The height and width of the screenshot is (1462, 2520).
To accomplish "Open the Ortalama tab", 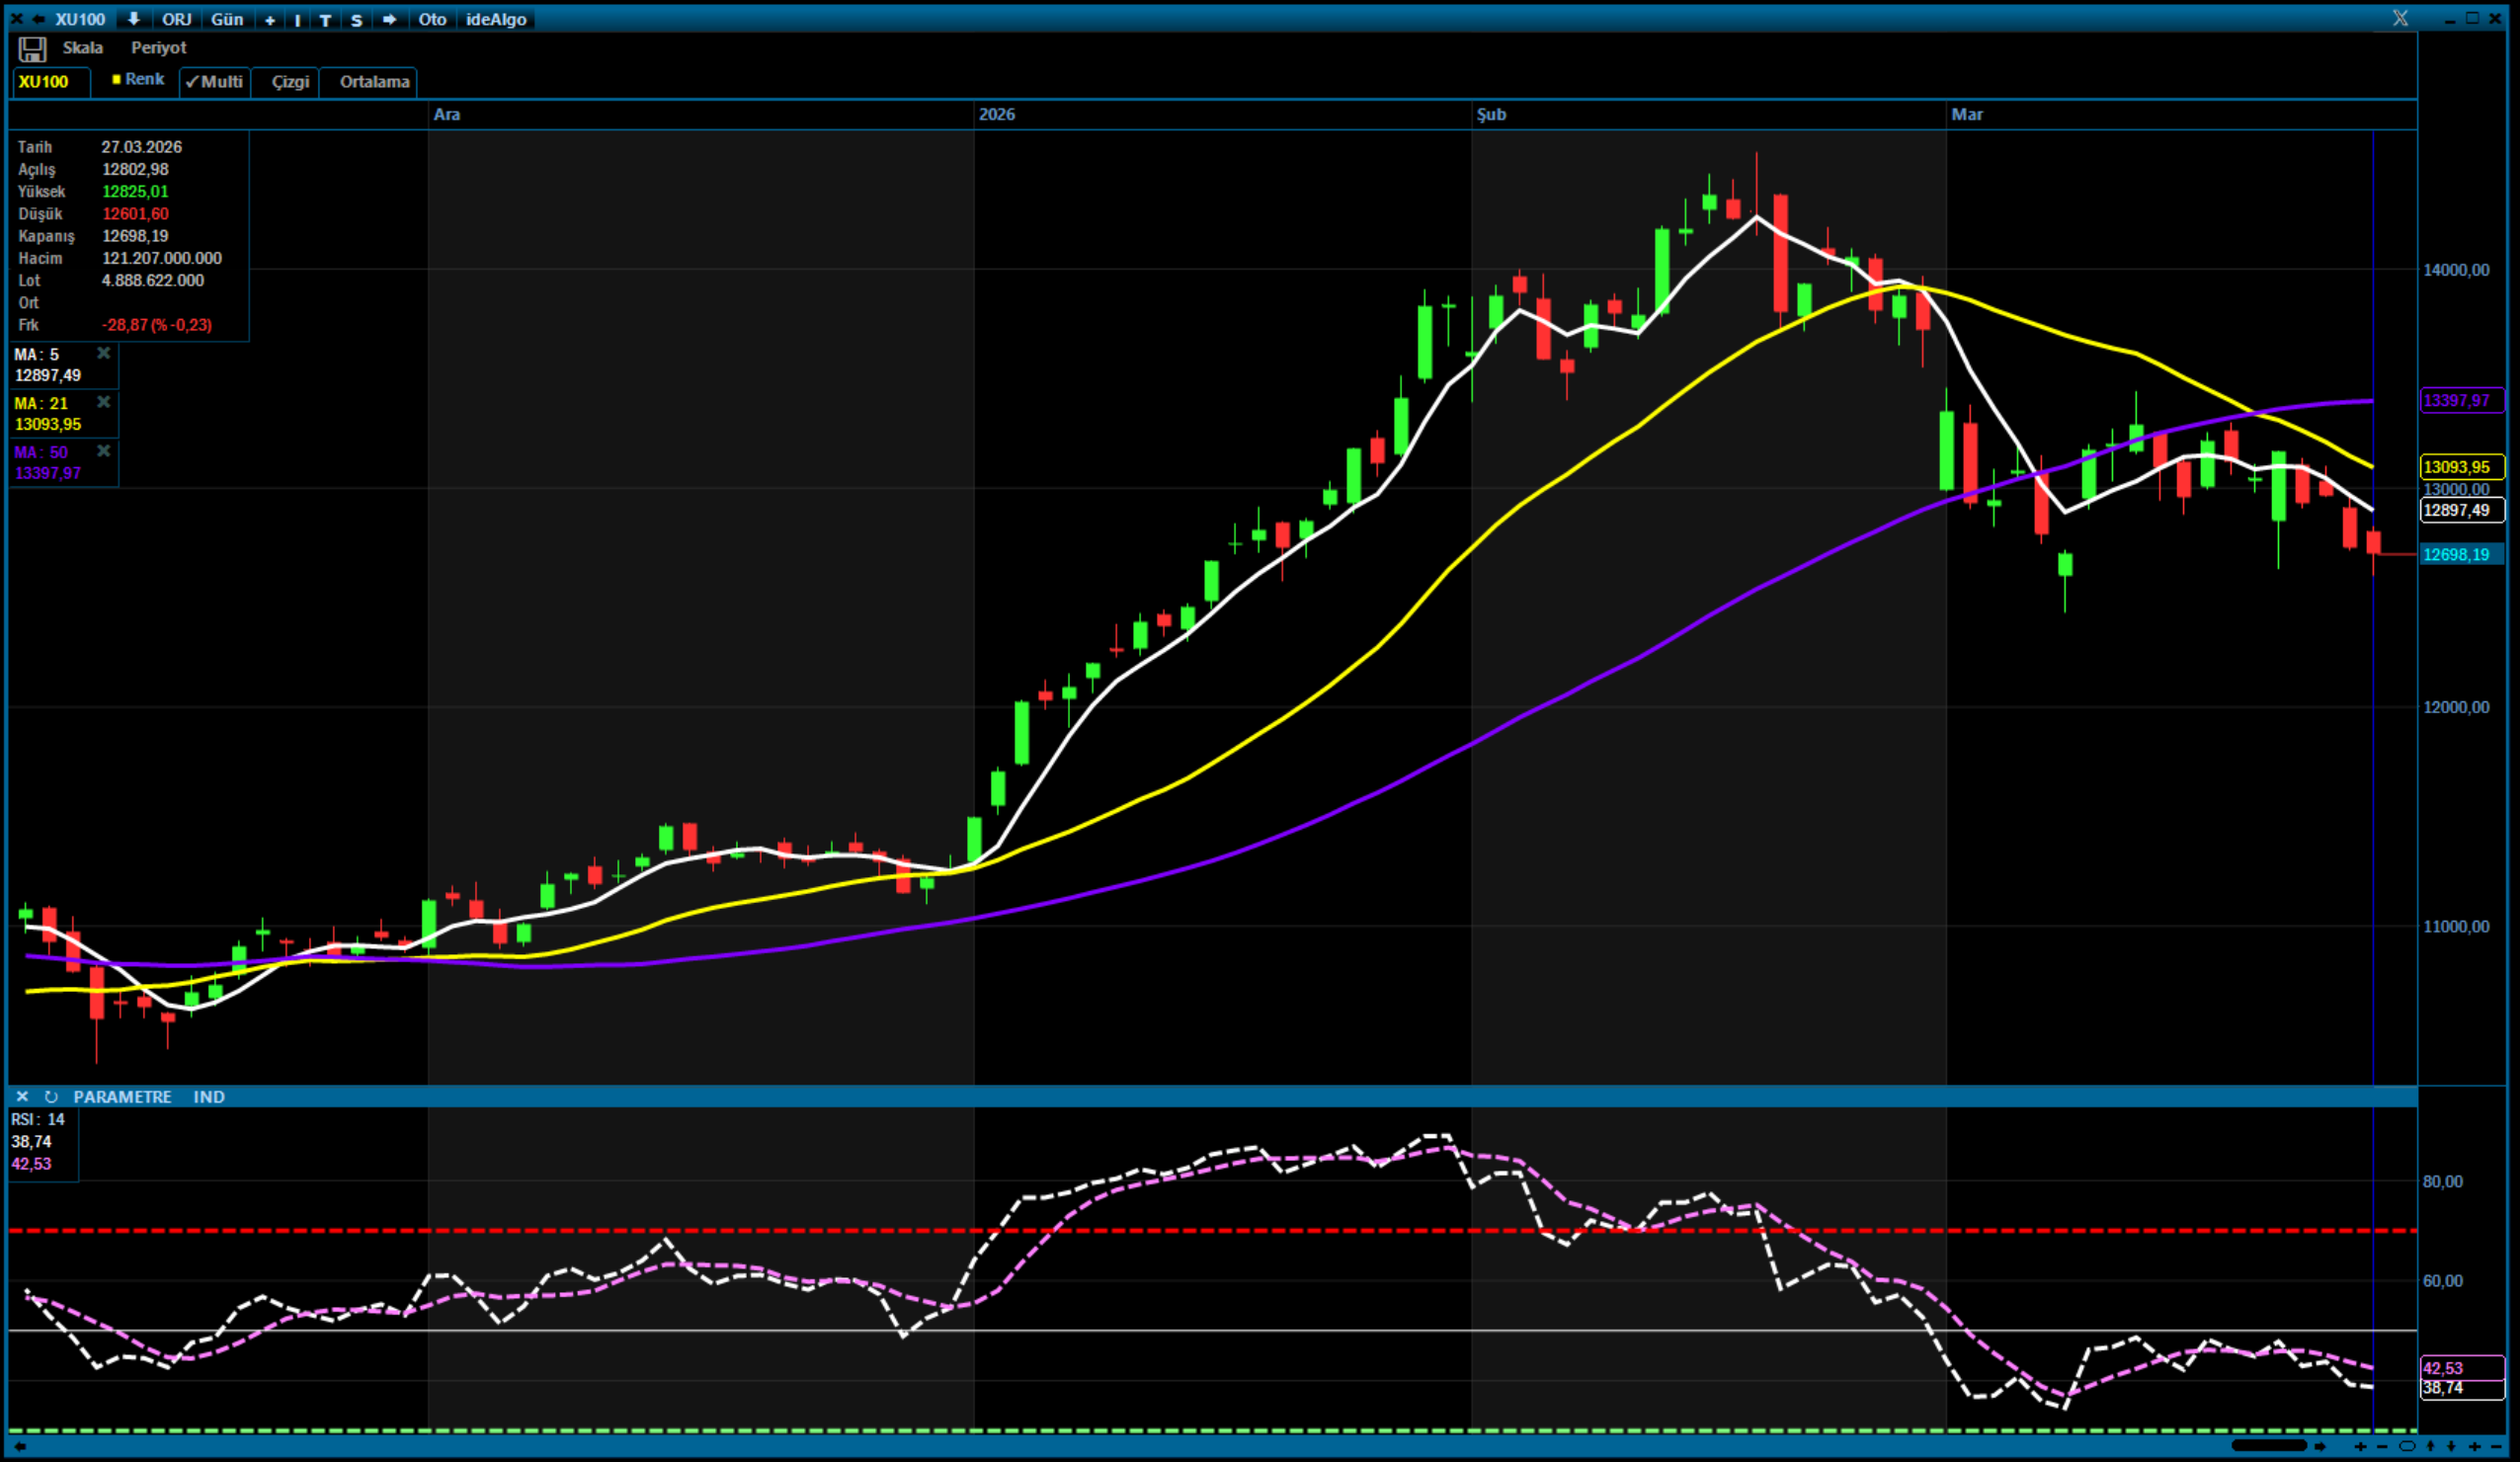I will (x=374, y=82).
